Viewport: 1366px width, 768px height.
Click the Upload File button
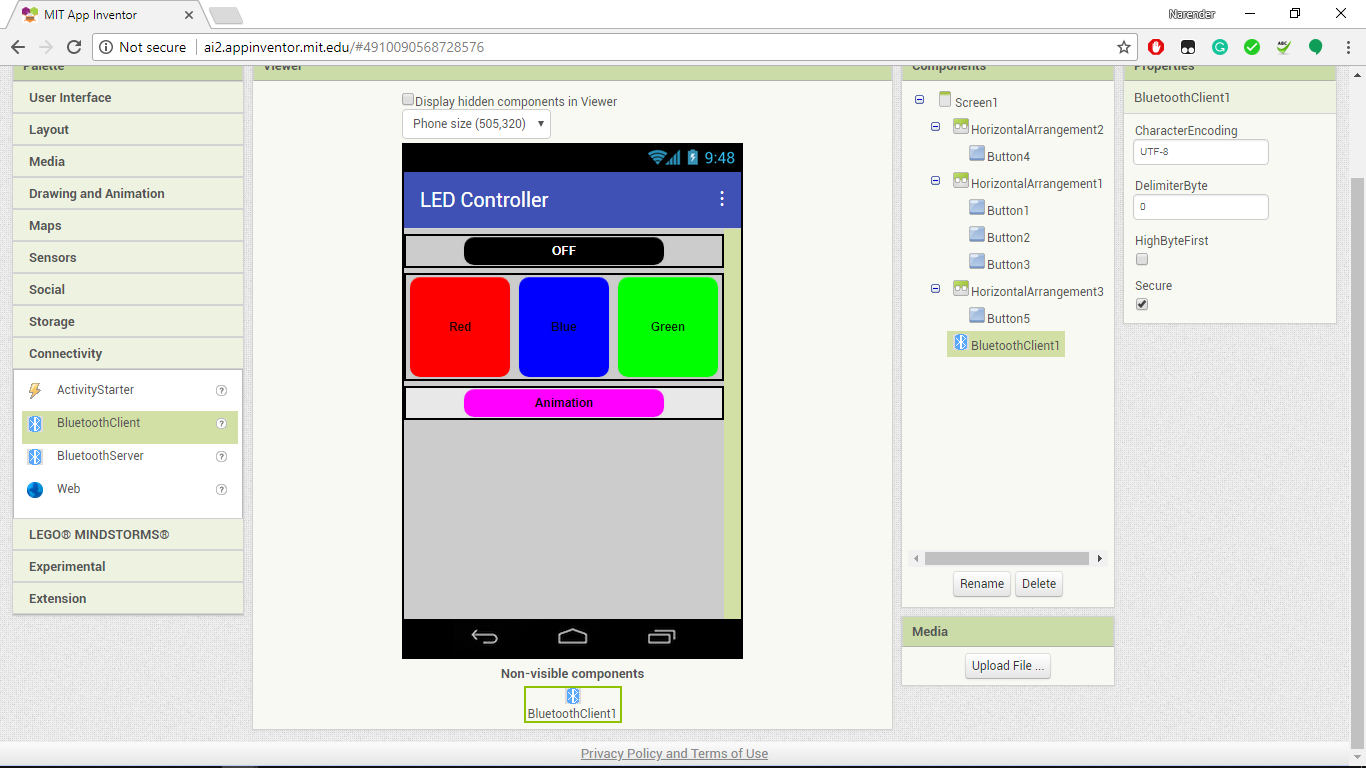(1008, 666)
